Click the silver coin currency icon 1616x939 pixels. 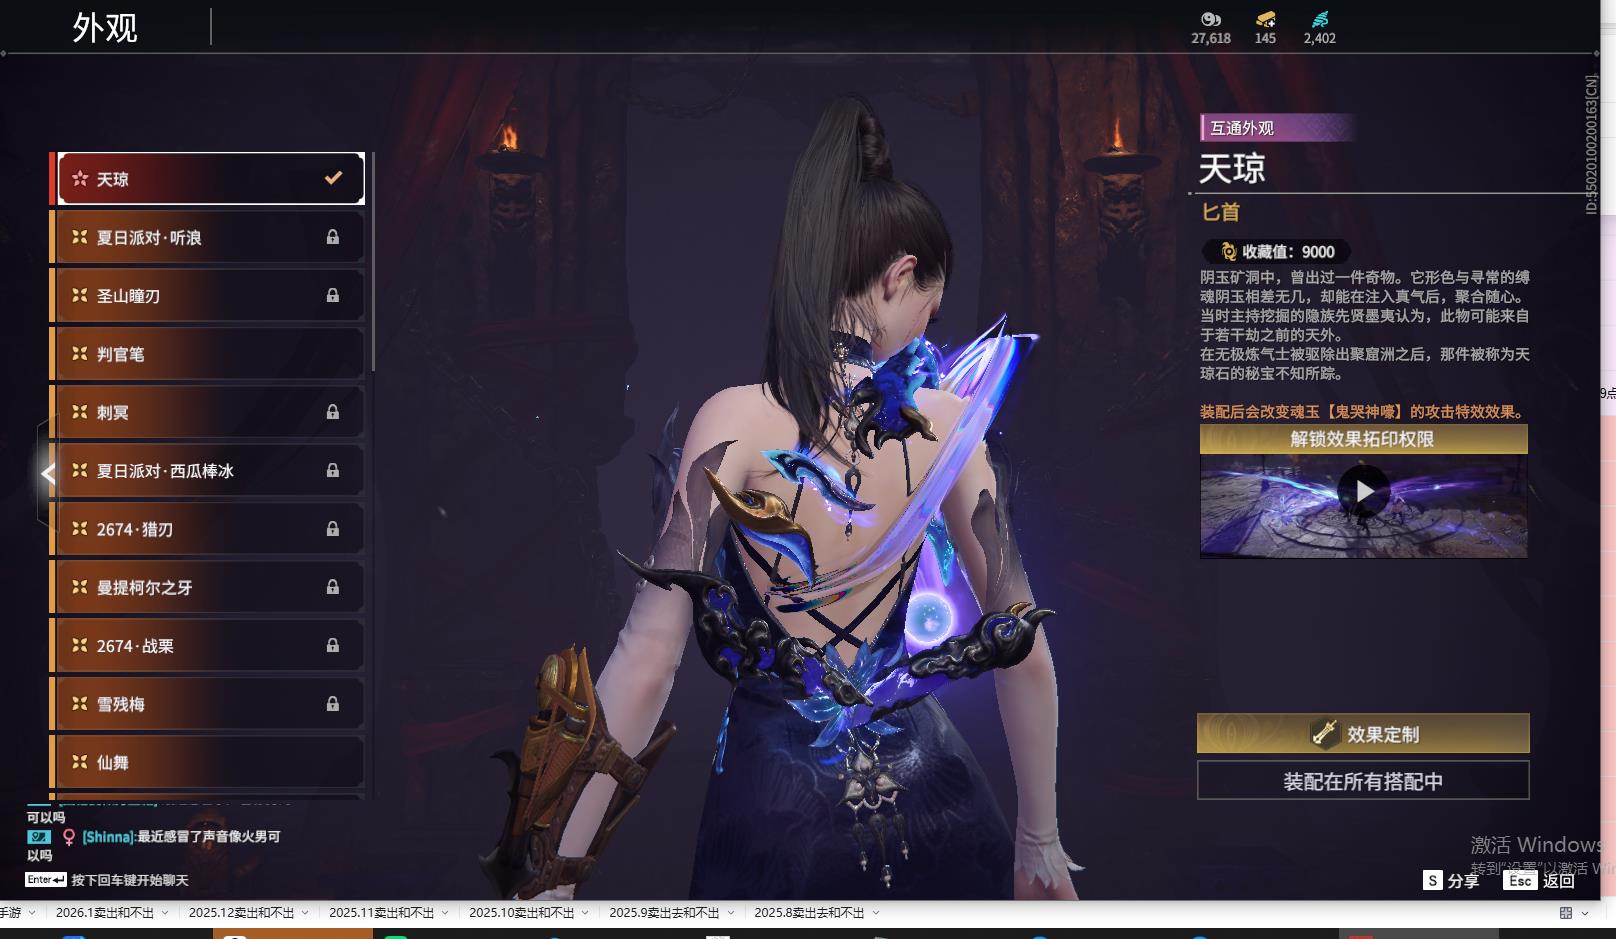click(x=1211, y=19)
